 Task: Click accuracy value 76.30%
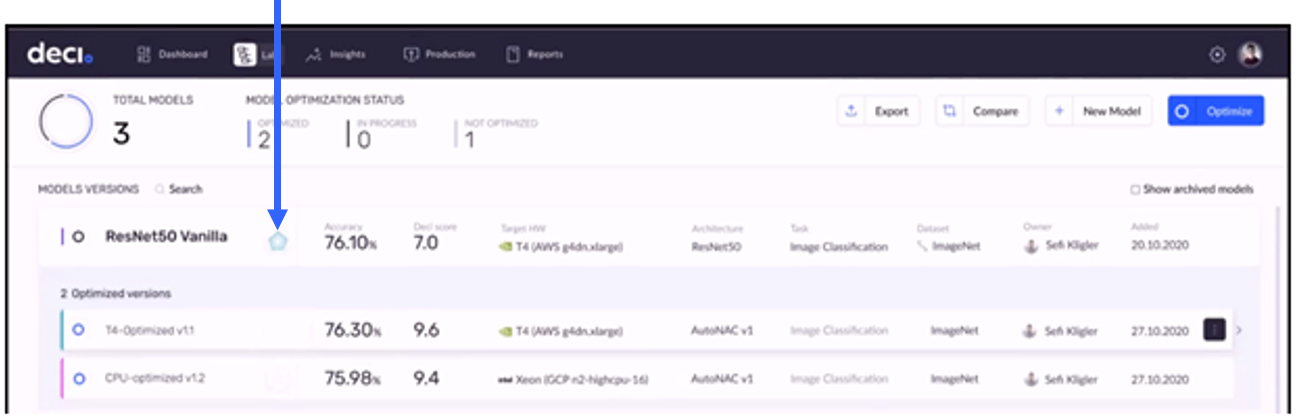(353, 330)
